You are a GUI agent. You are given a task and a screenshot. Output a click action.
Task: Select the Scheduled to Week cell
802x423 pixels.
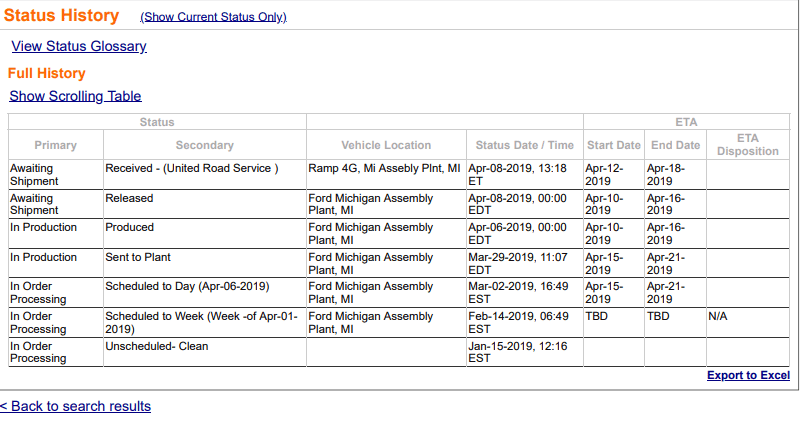pos(205,323)
